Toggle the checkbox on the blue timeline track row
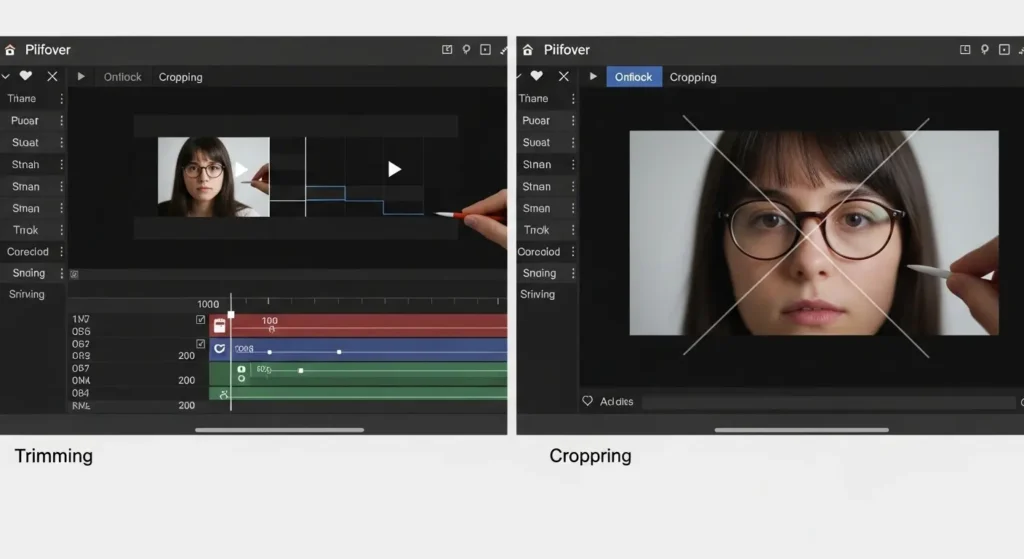This screenshot has height=559, width=1024. (x=200, y=344)
